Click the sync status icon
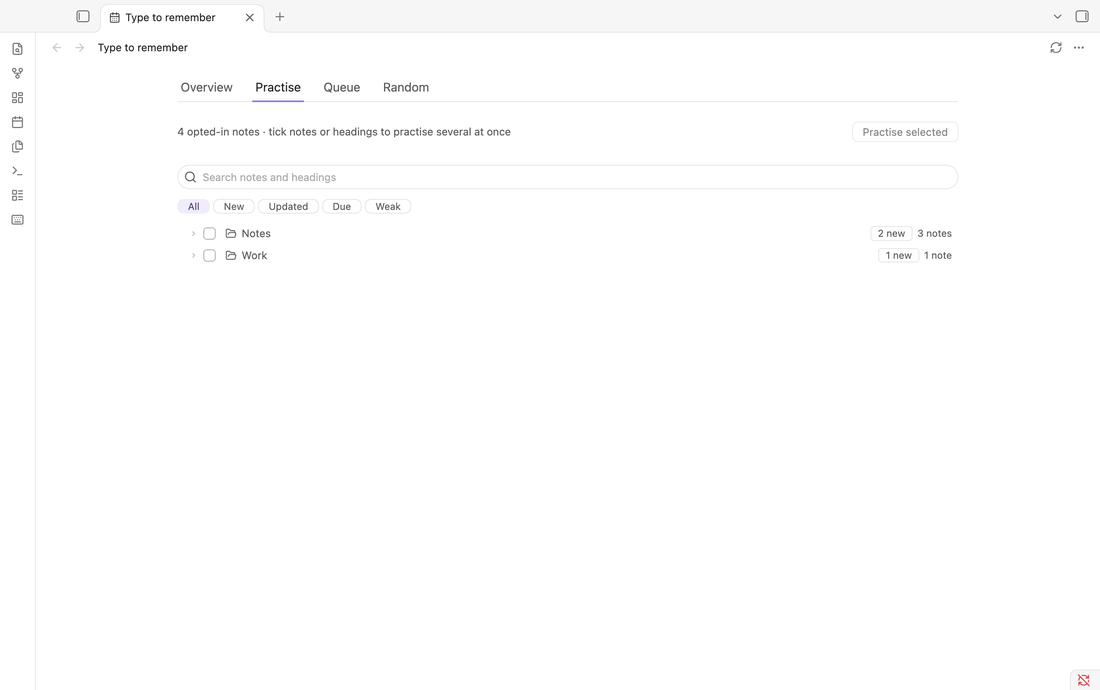This screenshot has width=1100, height=690. [1084, 680]
